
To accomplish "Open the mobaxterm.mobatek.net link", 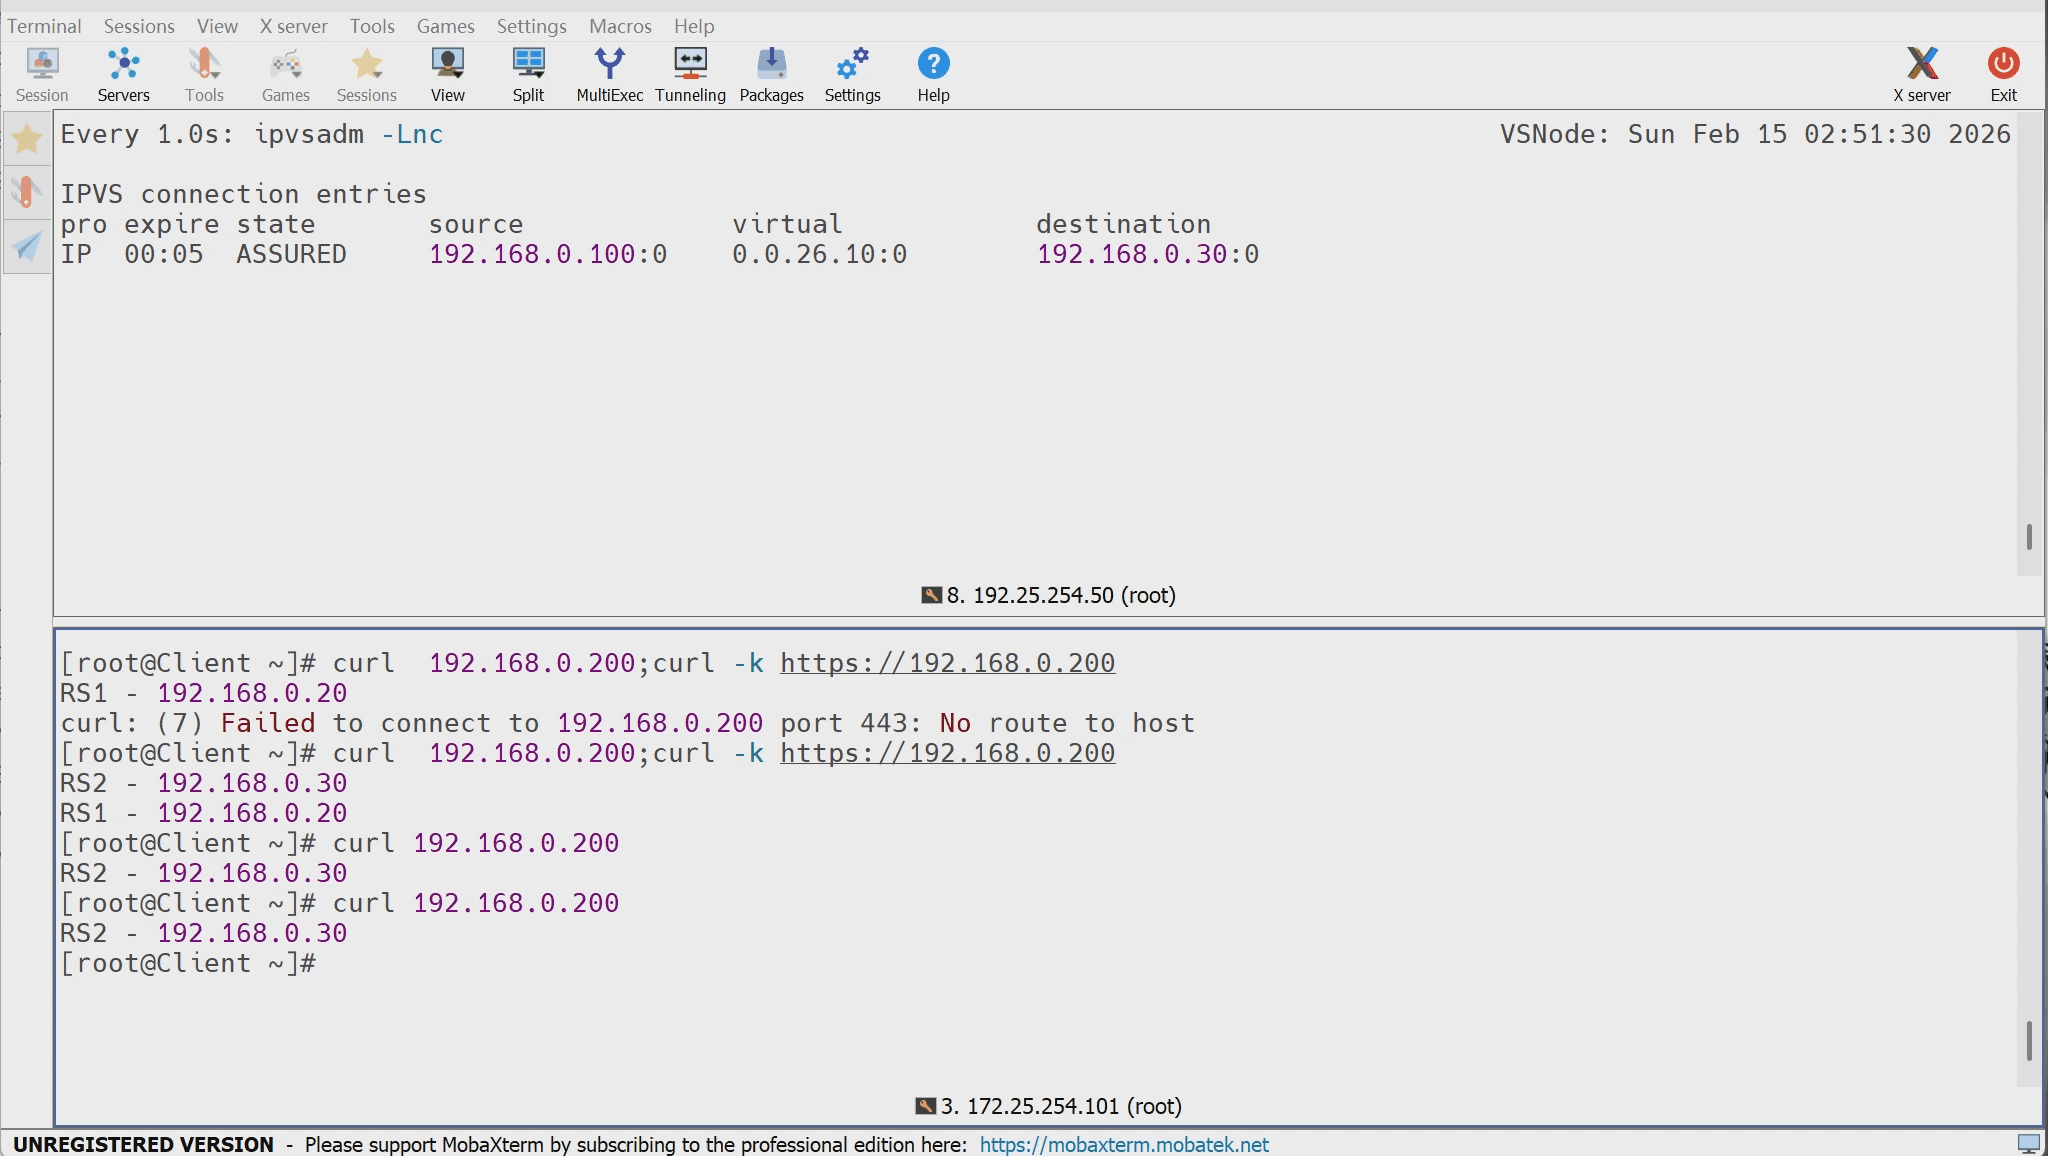I will (1123, 1144).
